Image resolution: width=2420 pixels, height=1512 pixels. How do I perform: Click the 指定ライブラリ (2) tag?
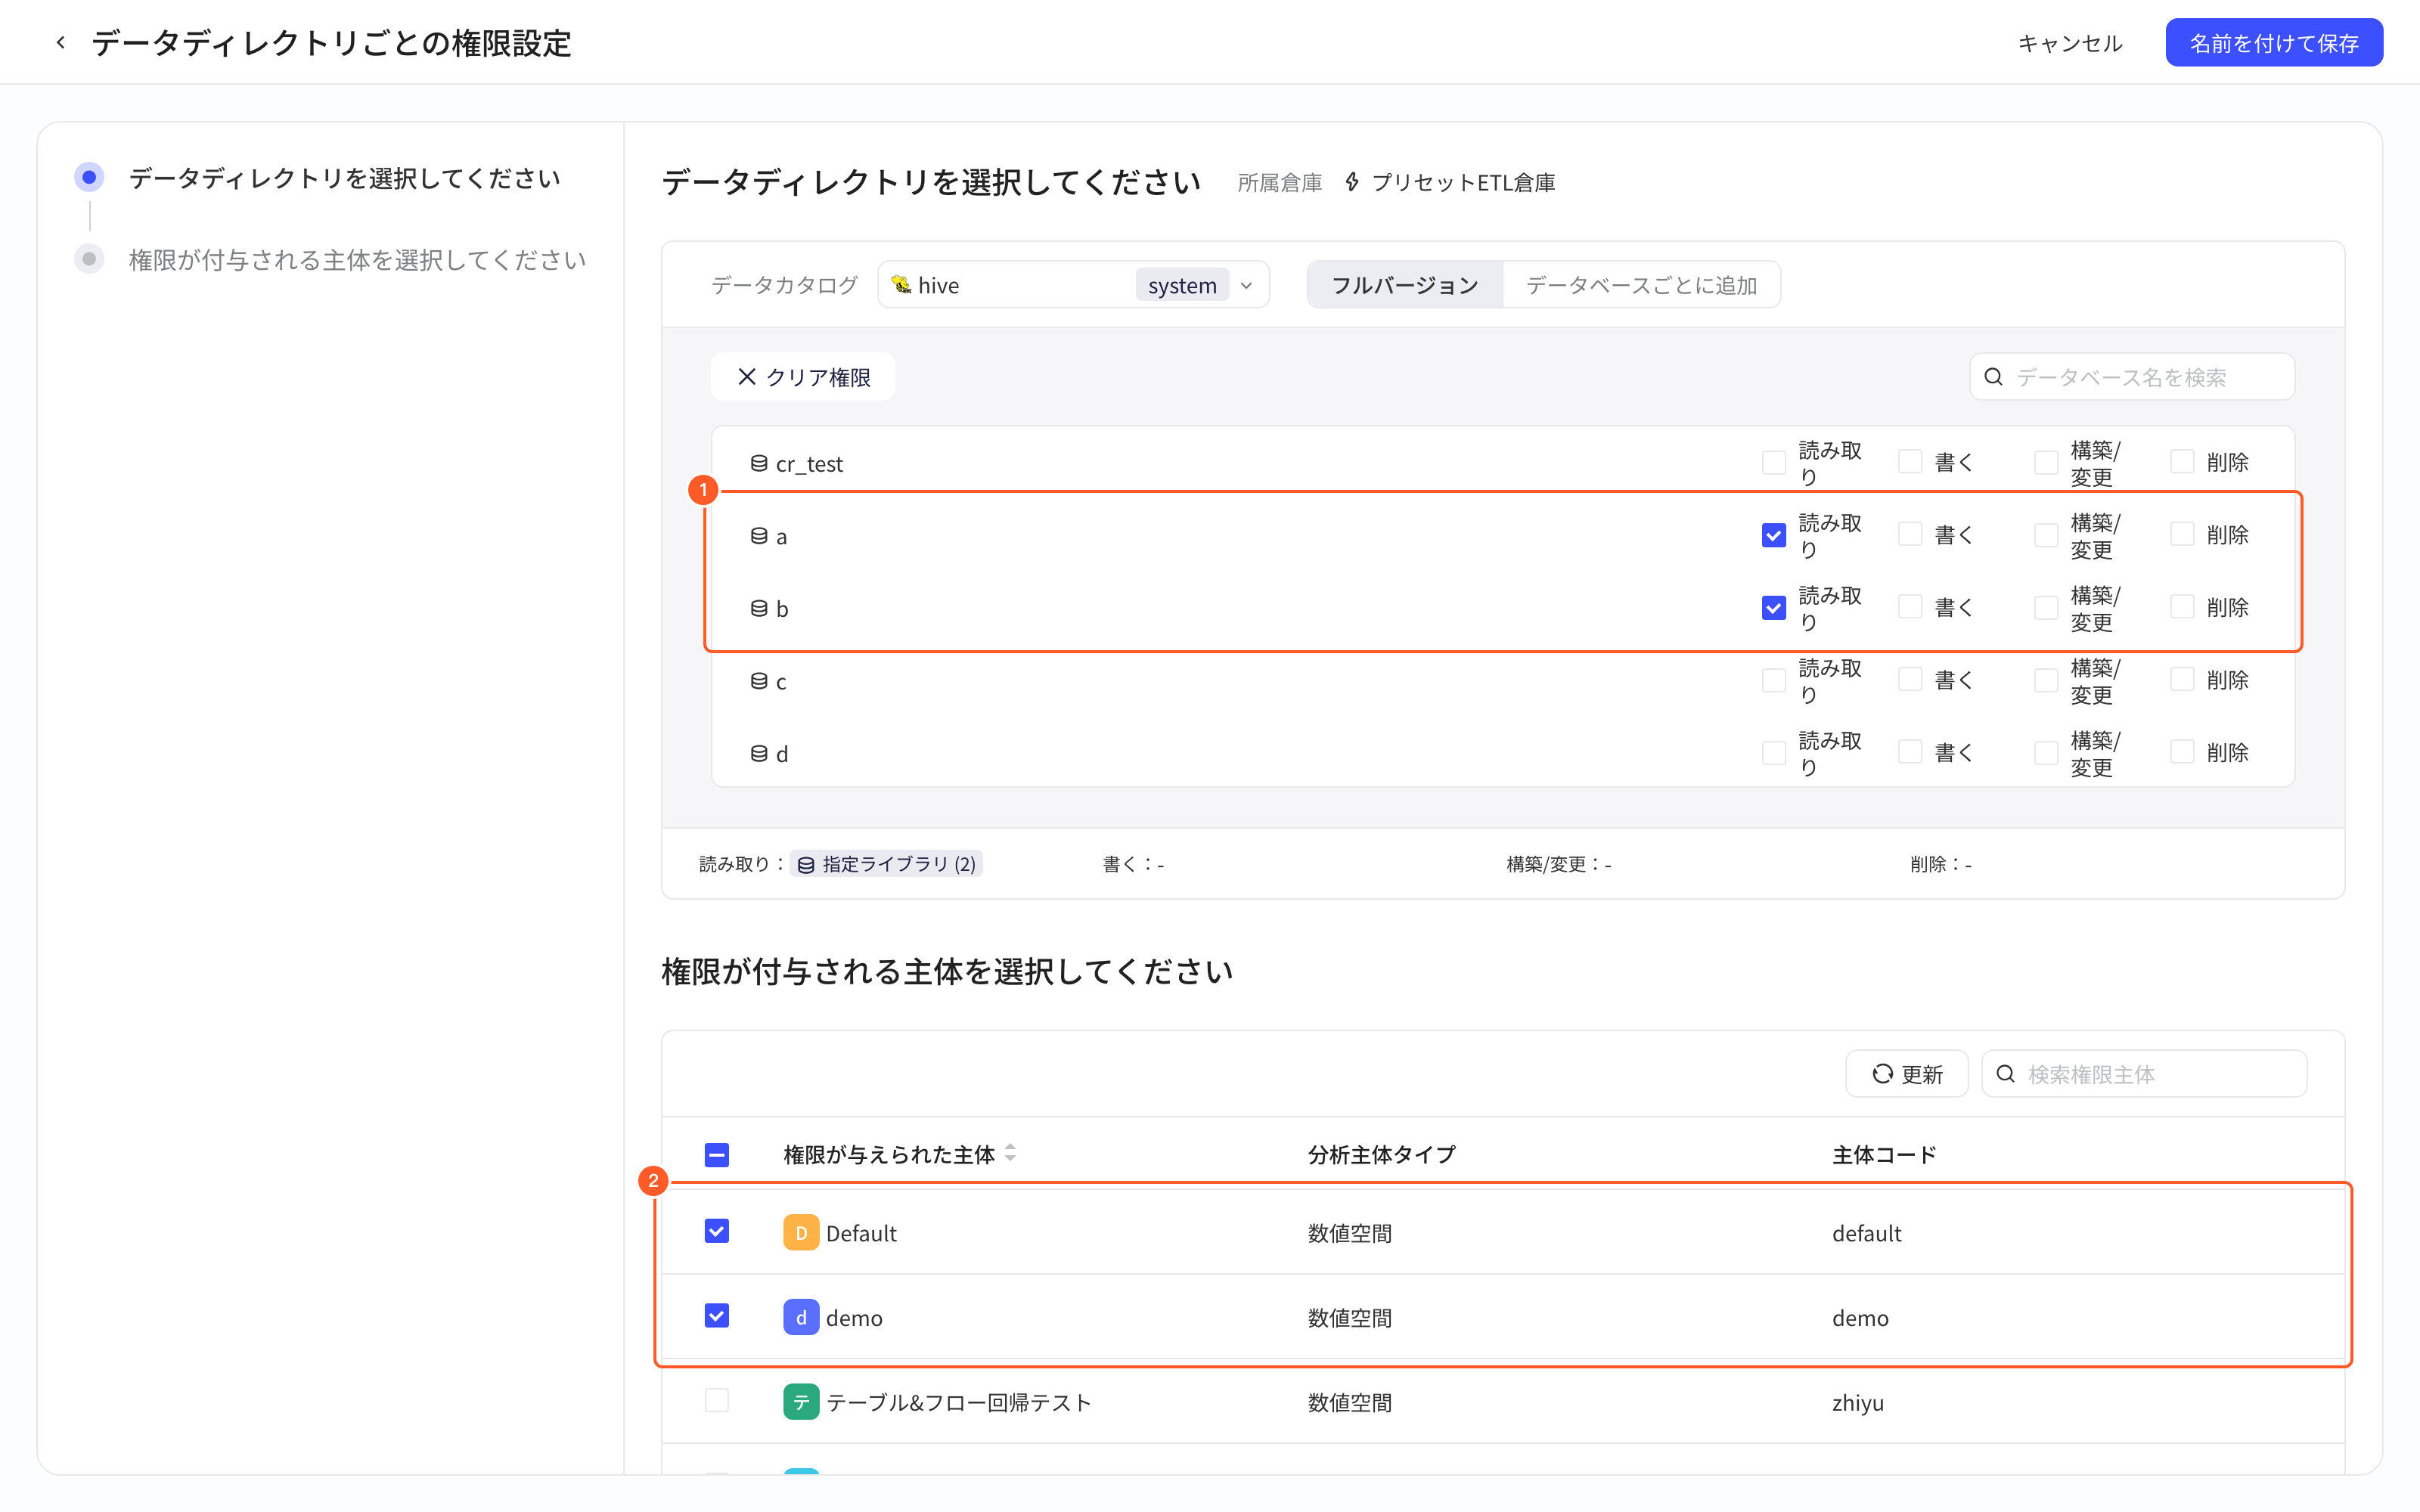886,864
